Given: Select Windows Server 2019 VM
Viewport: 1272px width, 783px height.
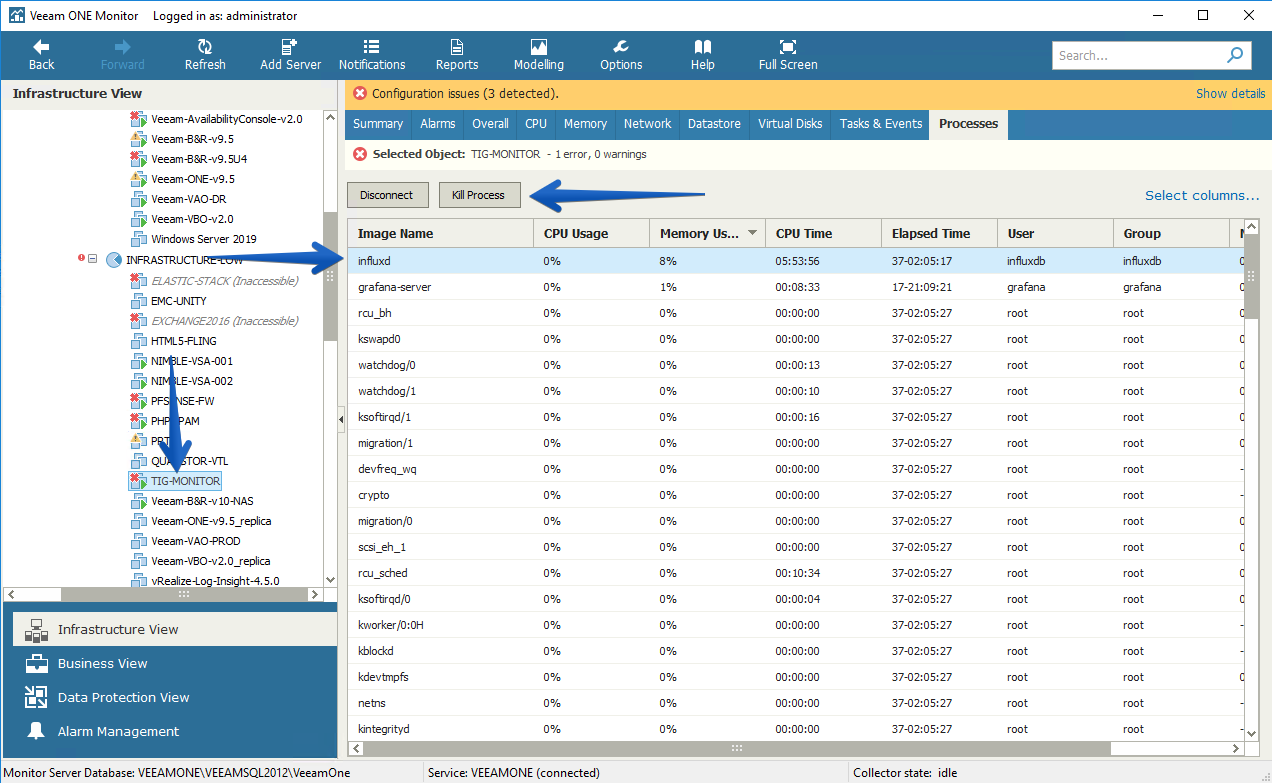Looking at the screenshot, I should (x=204, y=239).
